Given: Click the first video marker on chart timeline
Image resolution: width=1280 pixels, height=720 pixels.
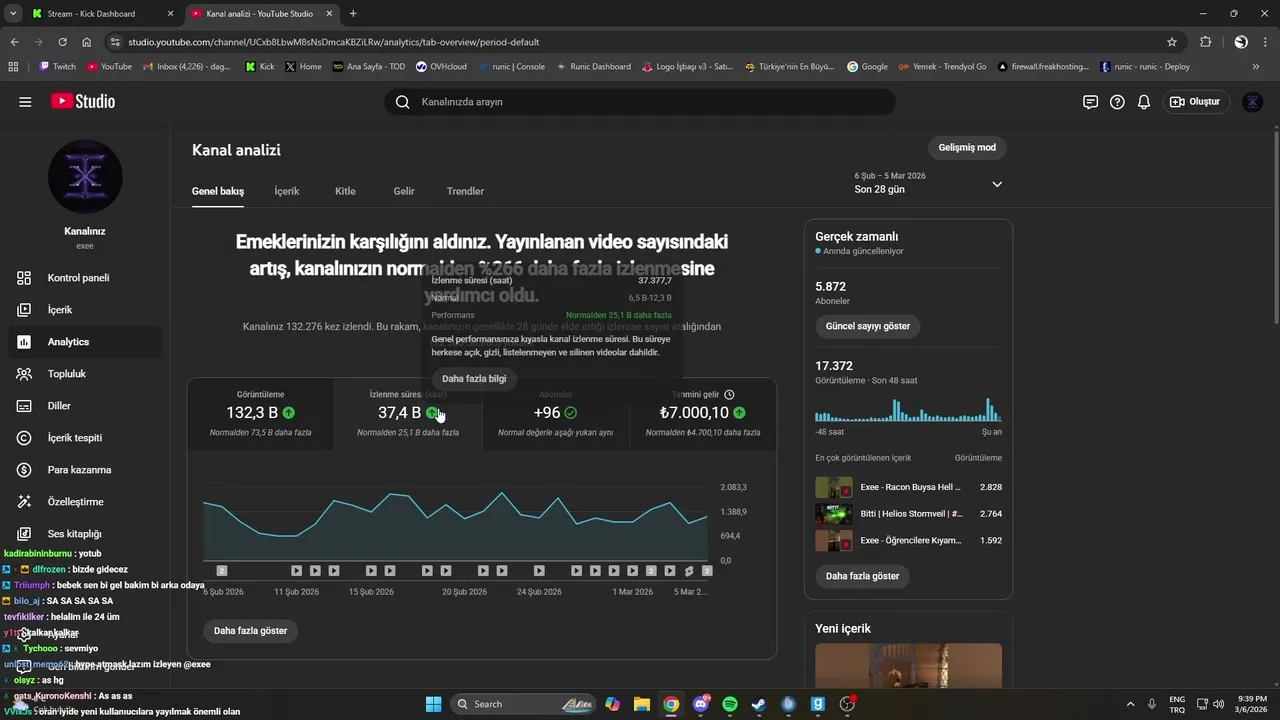Looking at the screenshot, I should (x=222, y=571).
